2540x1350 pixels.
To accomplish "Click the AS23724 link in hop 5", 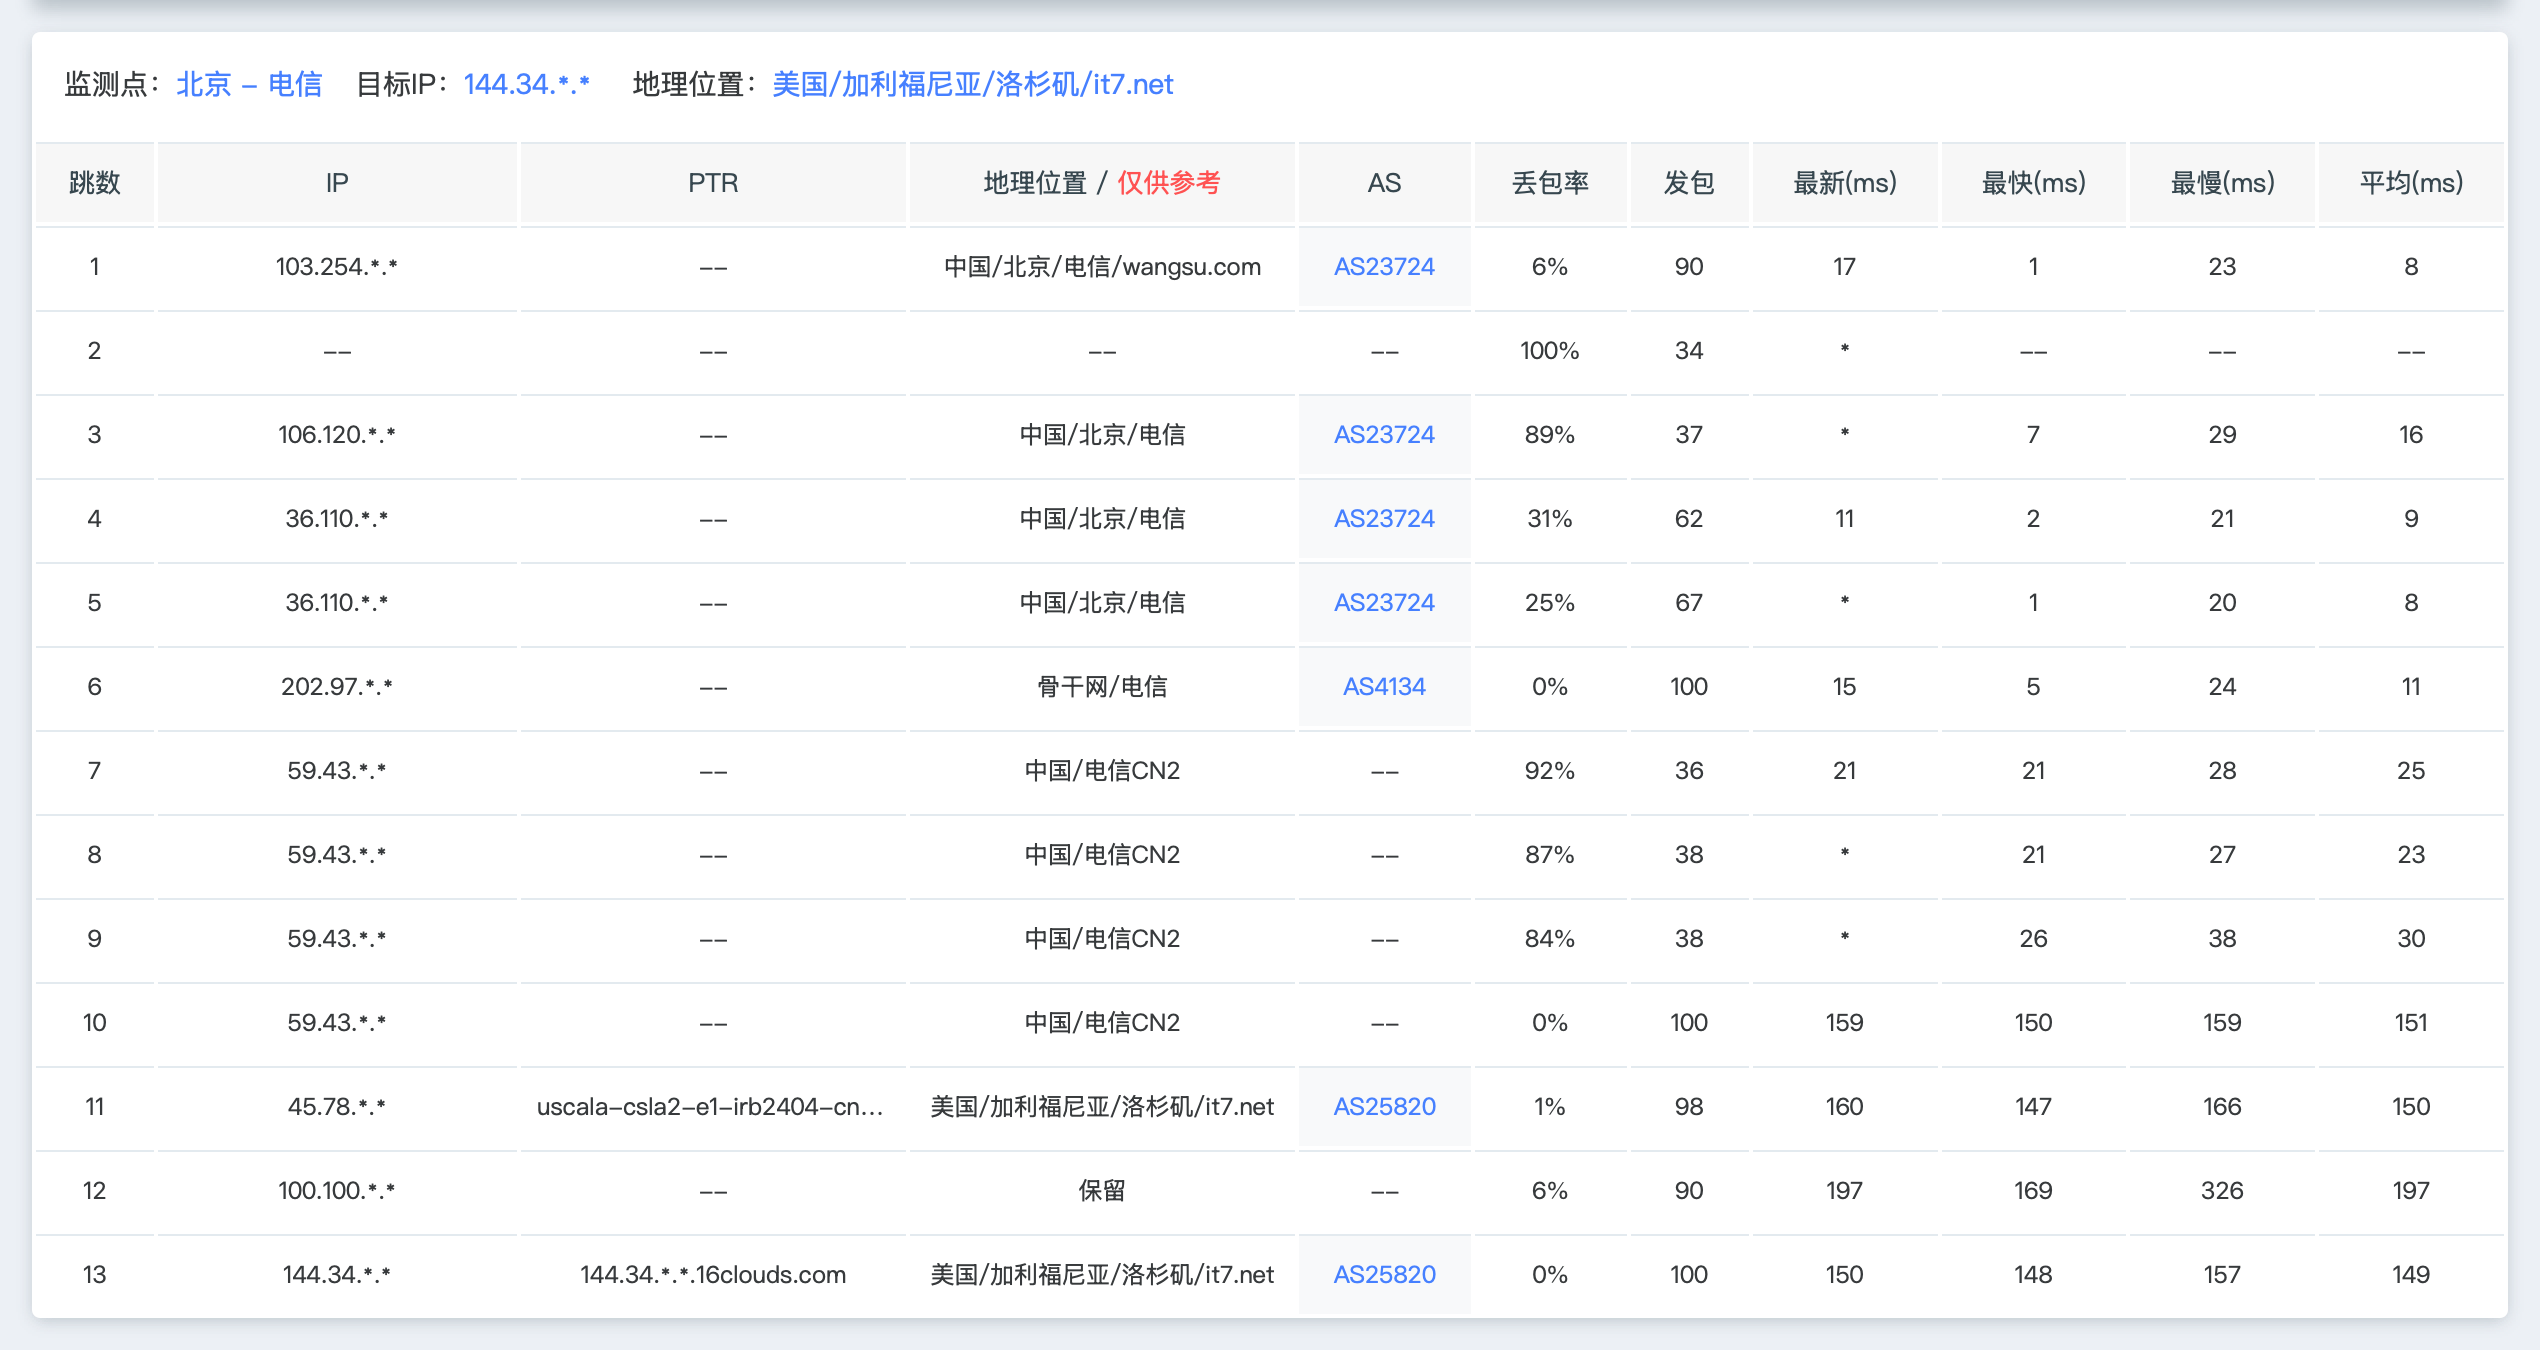I will 1384,603.
